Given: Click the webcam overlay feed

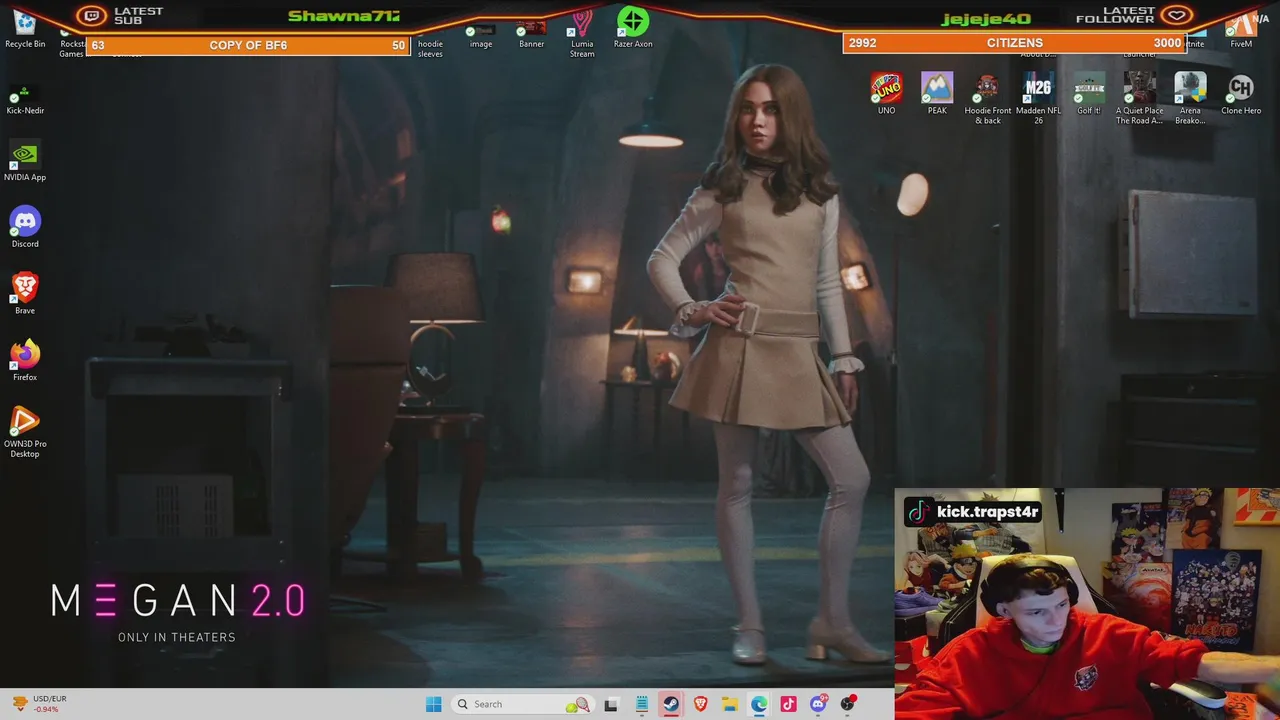Looking at the screenshot, I should (1087, 604).
